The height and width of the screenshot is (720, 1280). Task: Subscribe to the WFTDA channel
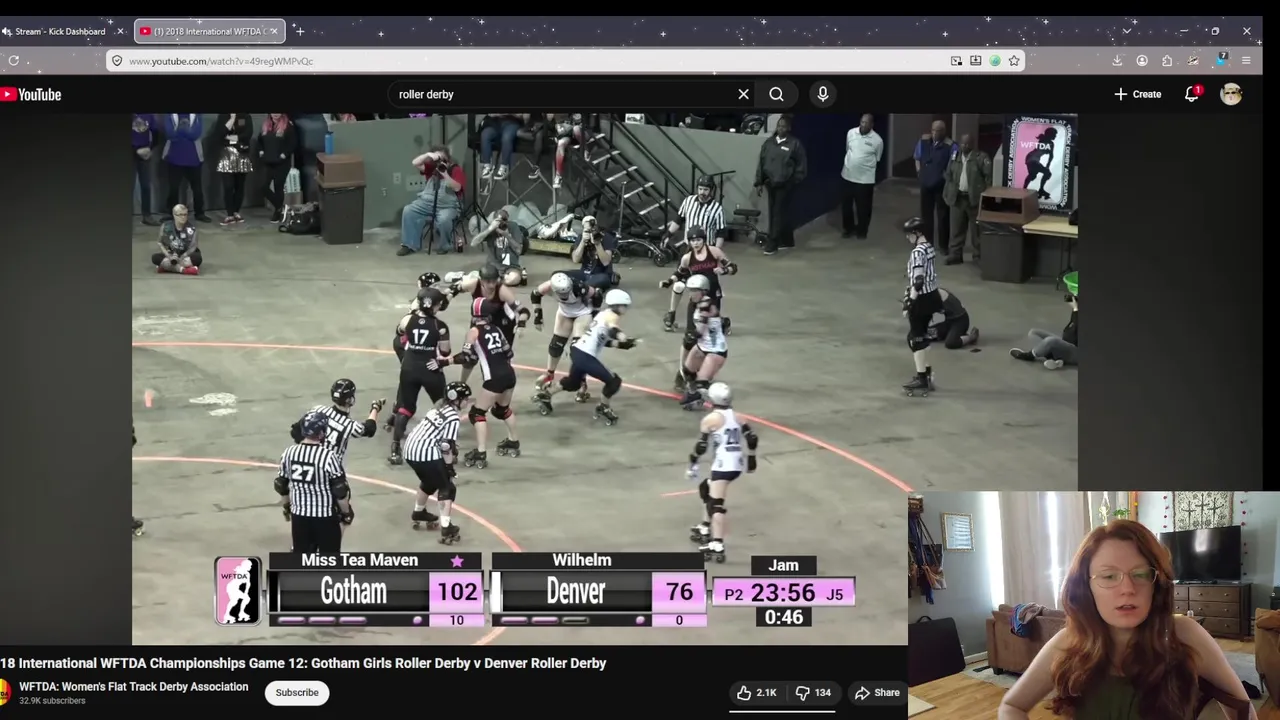(x=297, y=692)
